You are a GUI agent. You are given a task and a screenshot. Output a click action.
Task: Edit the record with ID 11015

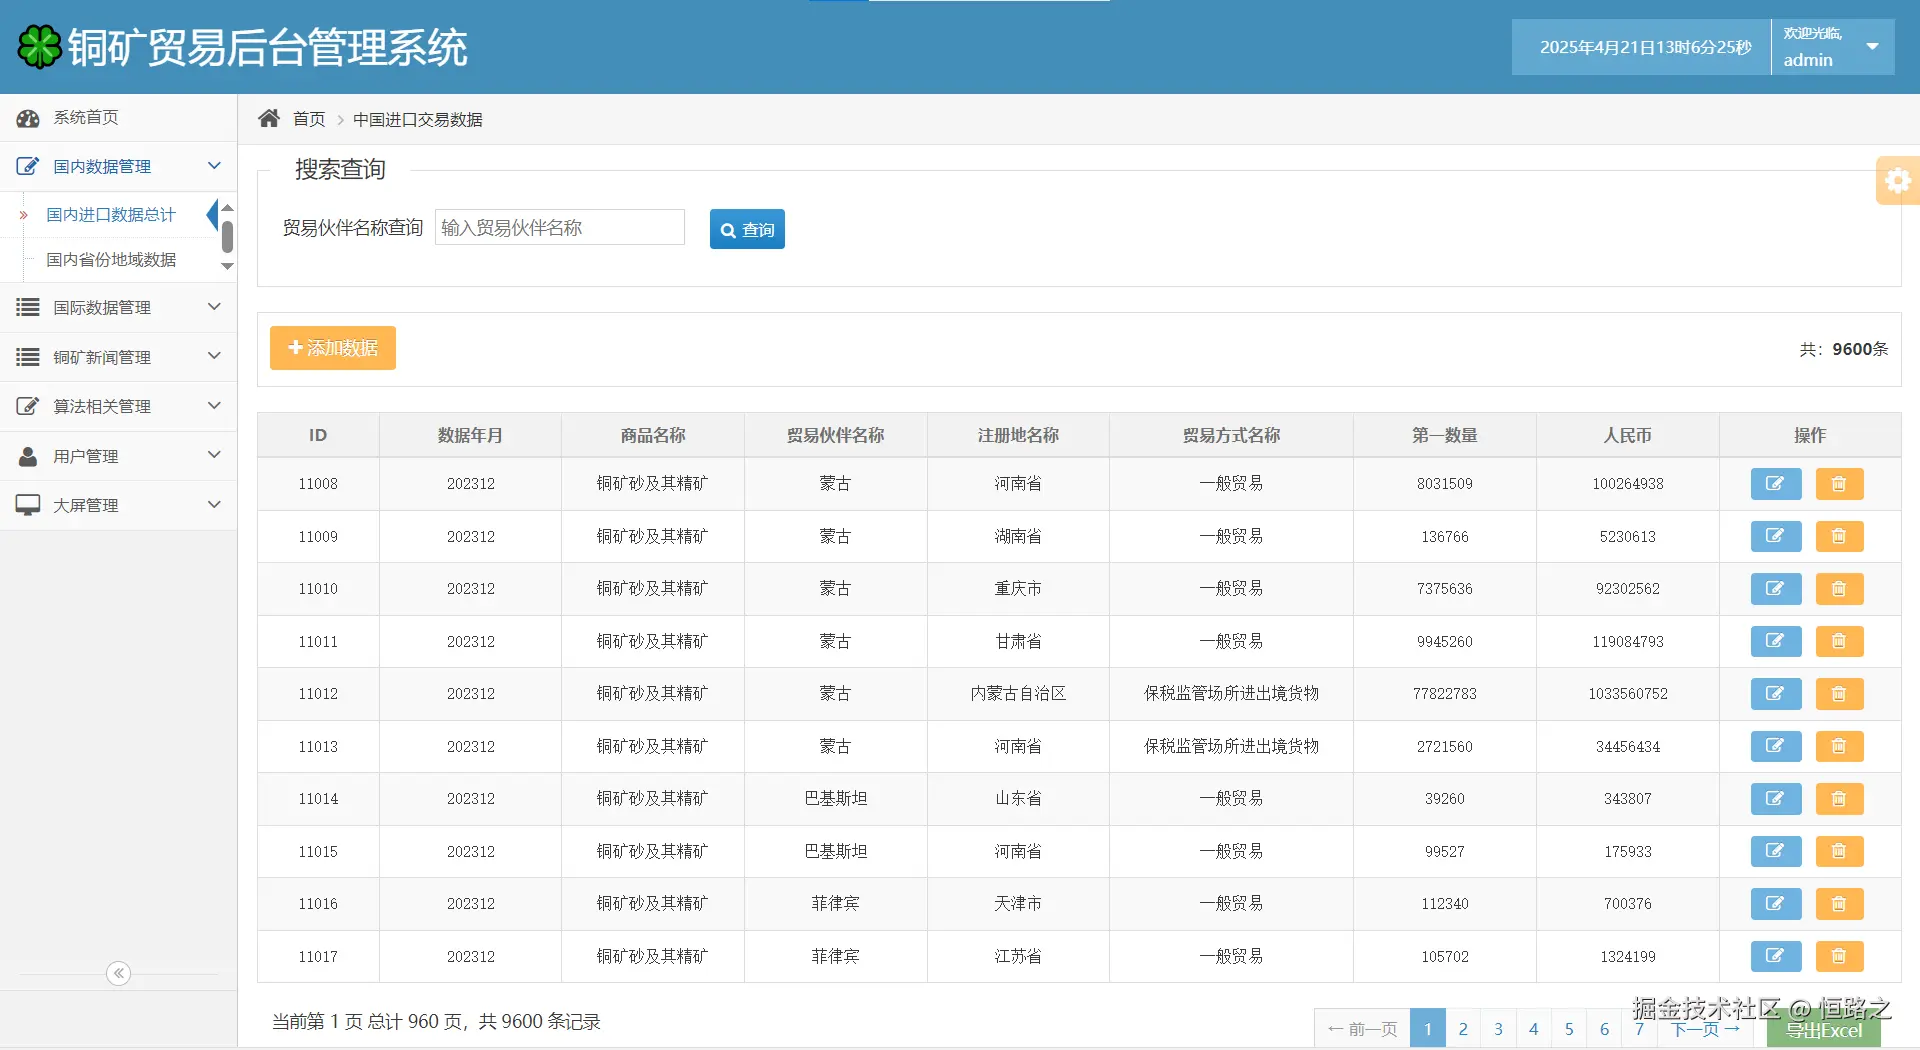1775,851
